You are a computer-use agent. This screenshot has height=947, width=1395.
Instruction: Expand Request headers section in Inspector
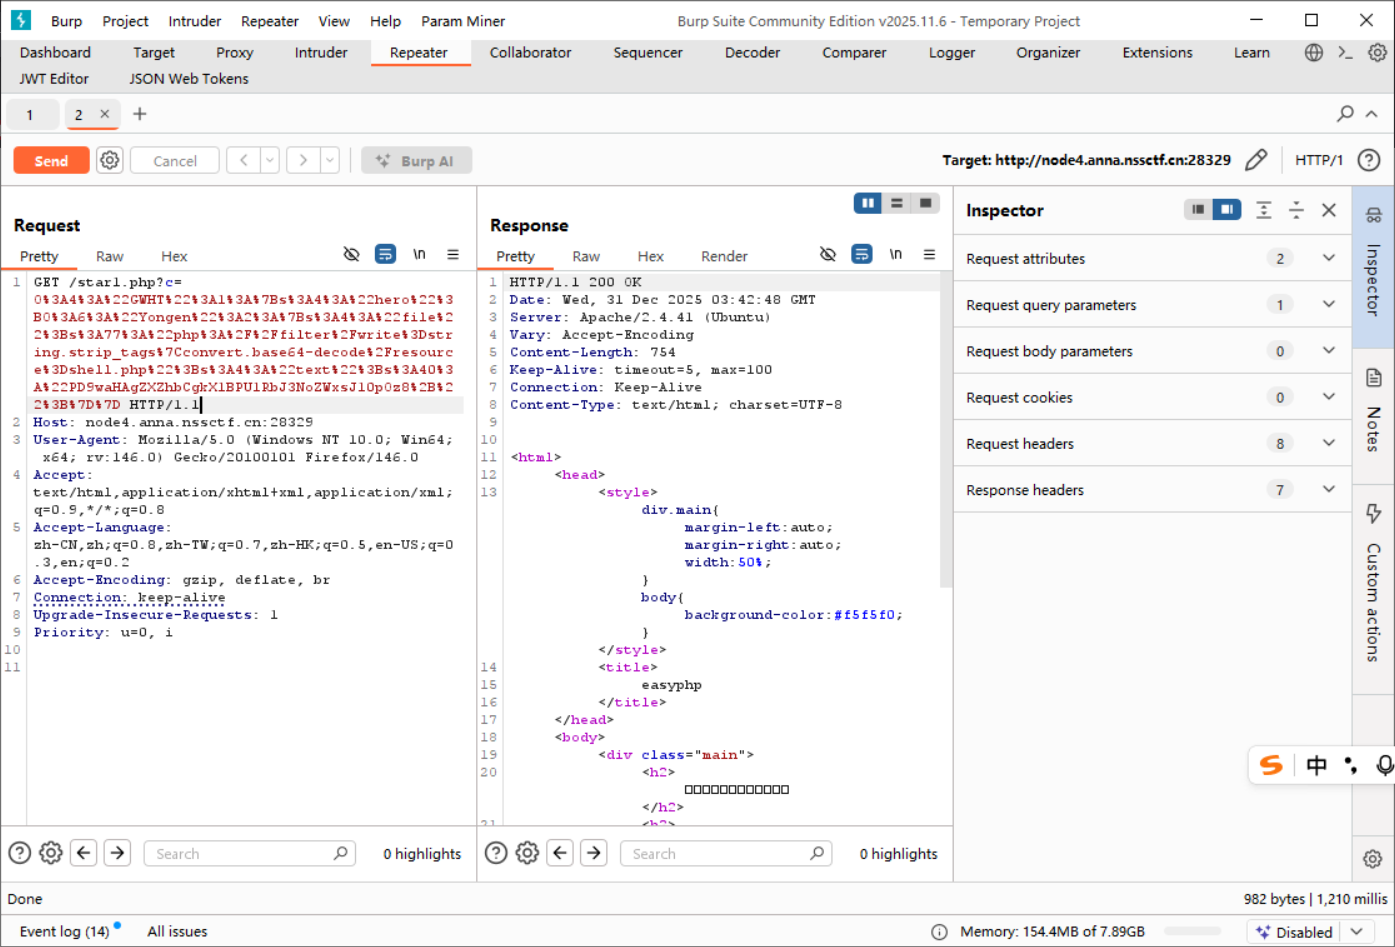(1328, 443)
